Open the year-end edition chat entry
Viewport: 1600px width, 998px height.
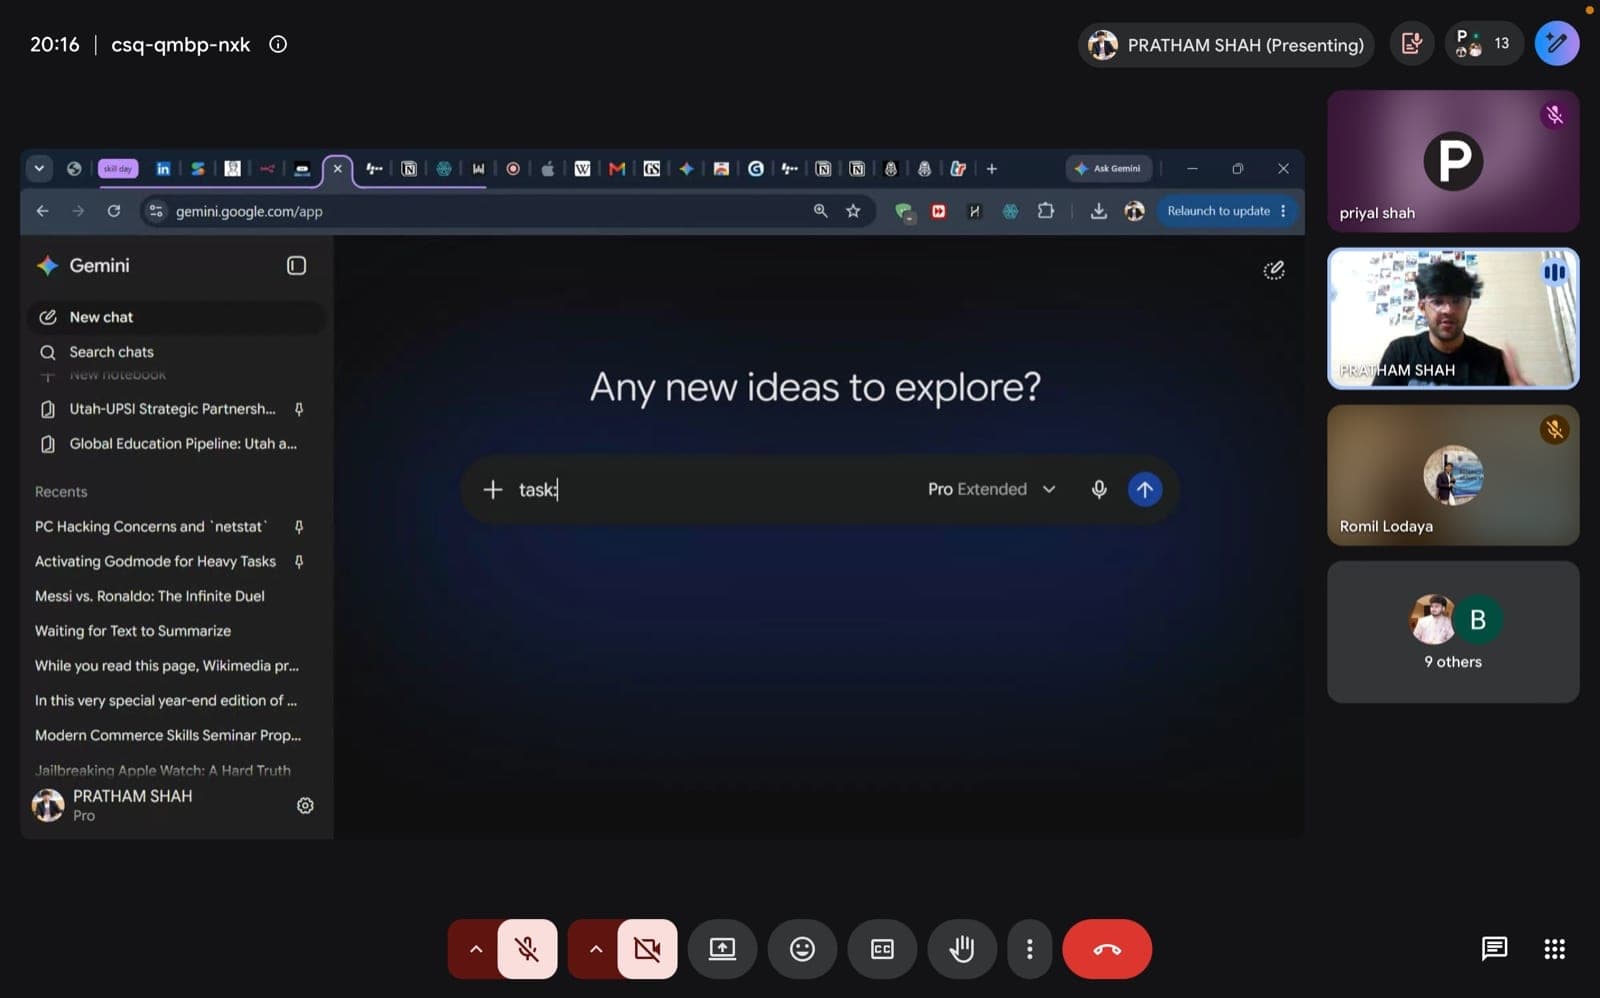[x=166, y=701]
